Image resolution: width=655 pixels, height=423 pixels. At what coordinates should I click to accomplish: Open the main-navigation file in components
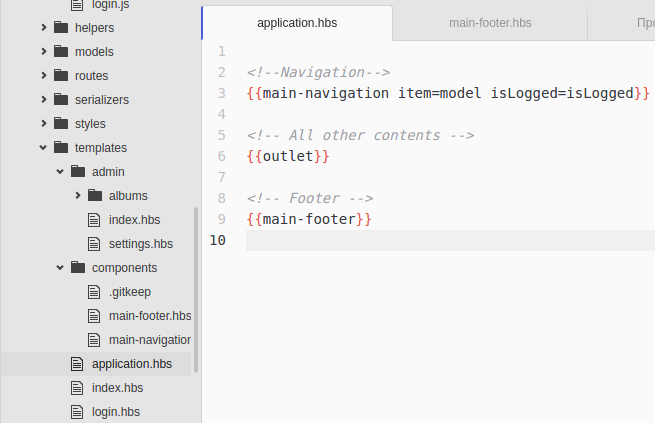pos(150,340)
